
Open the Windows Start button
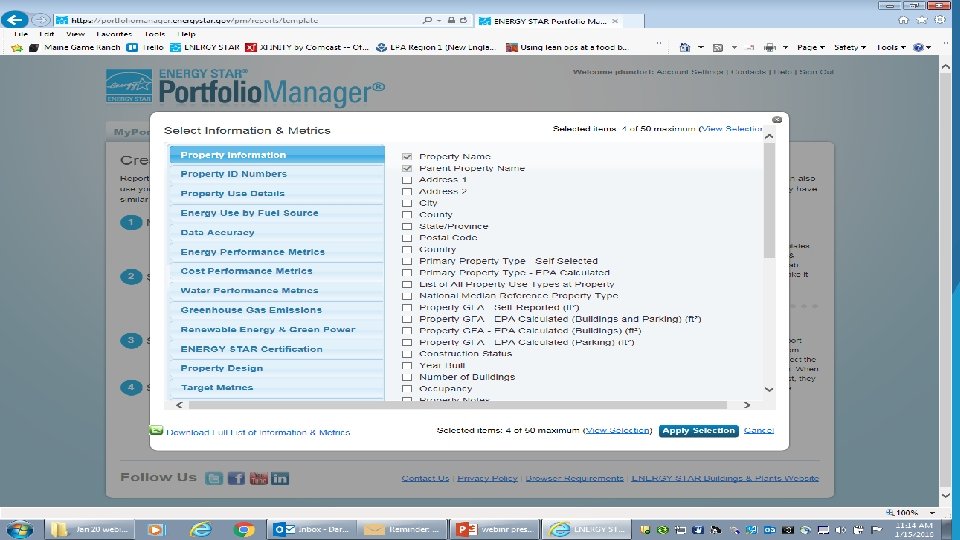[x=19, y=529]
